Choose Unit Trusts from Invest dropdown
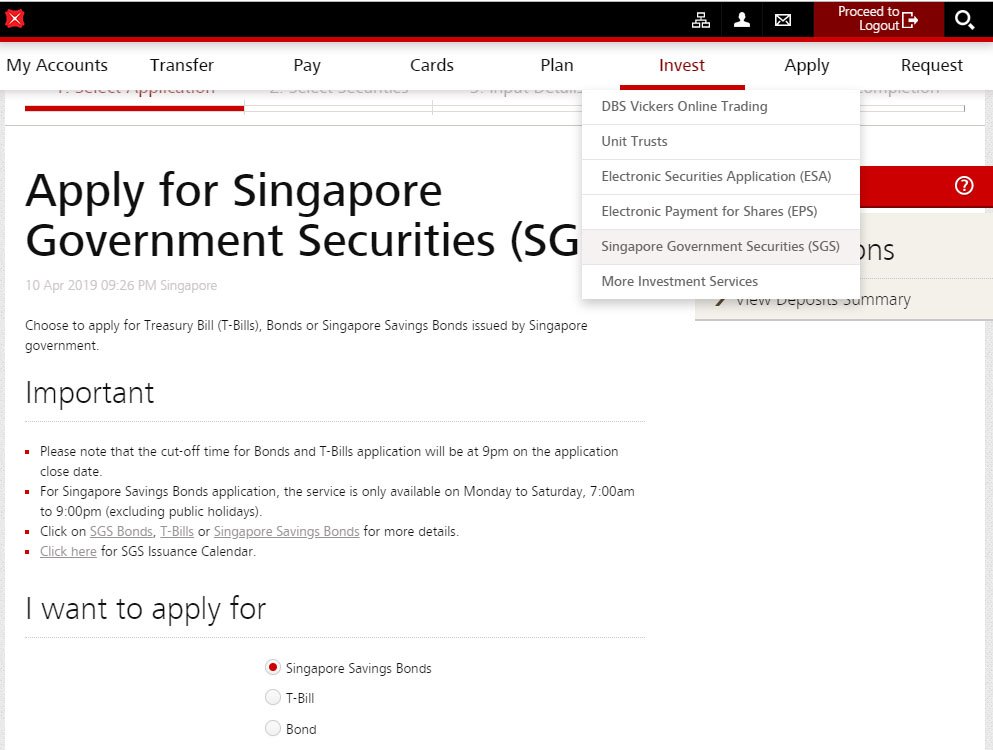This screenshot has width=993, height=750. [721, 142]
